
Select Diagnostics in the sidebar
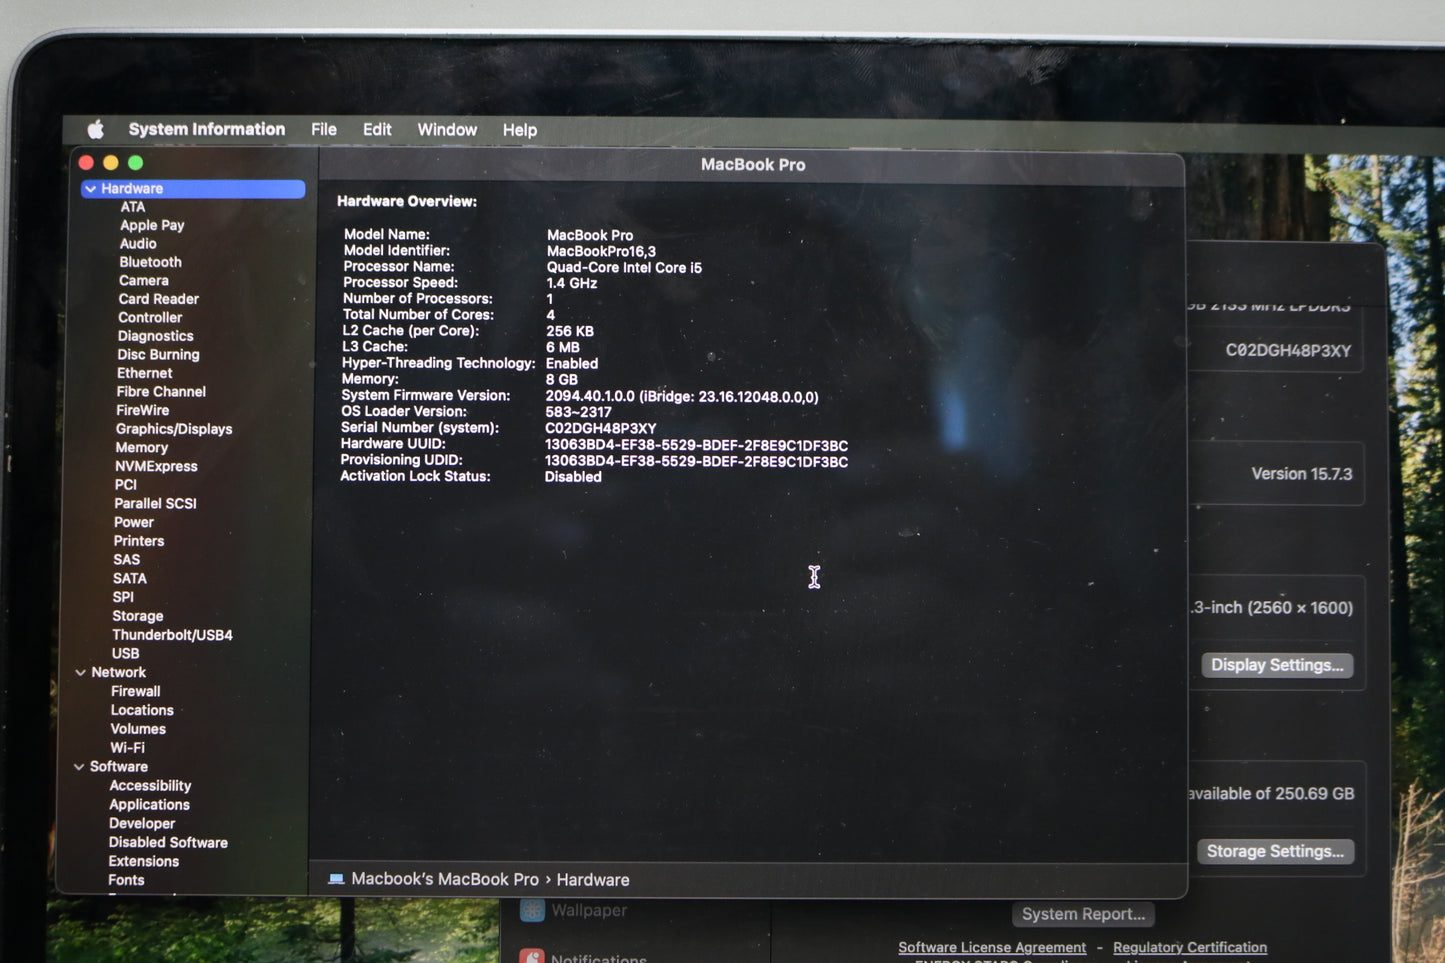[x=156, y=336]
